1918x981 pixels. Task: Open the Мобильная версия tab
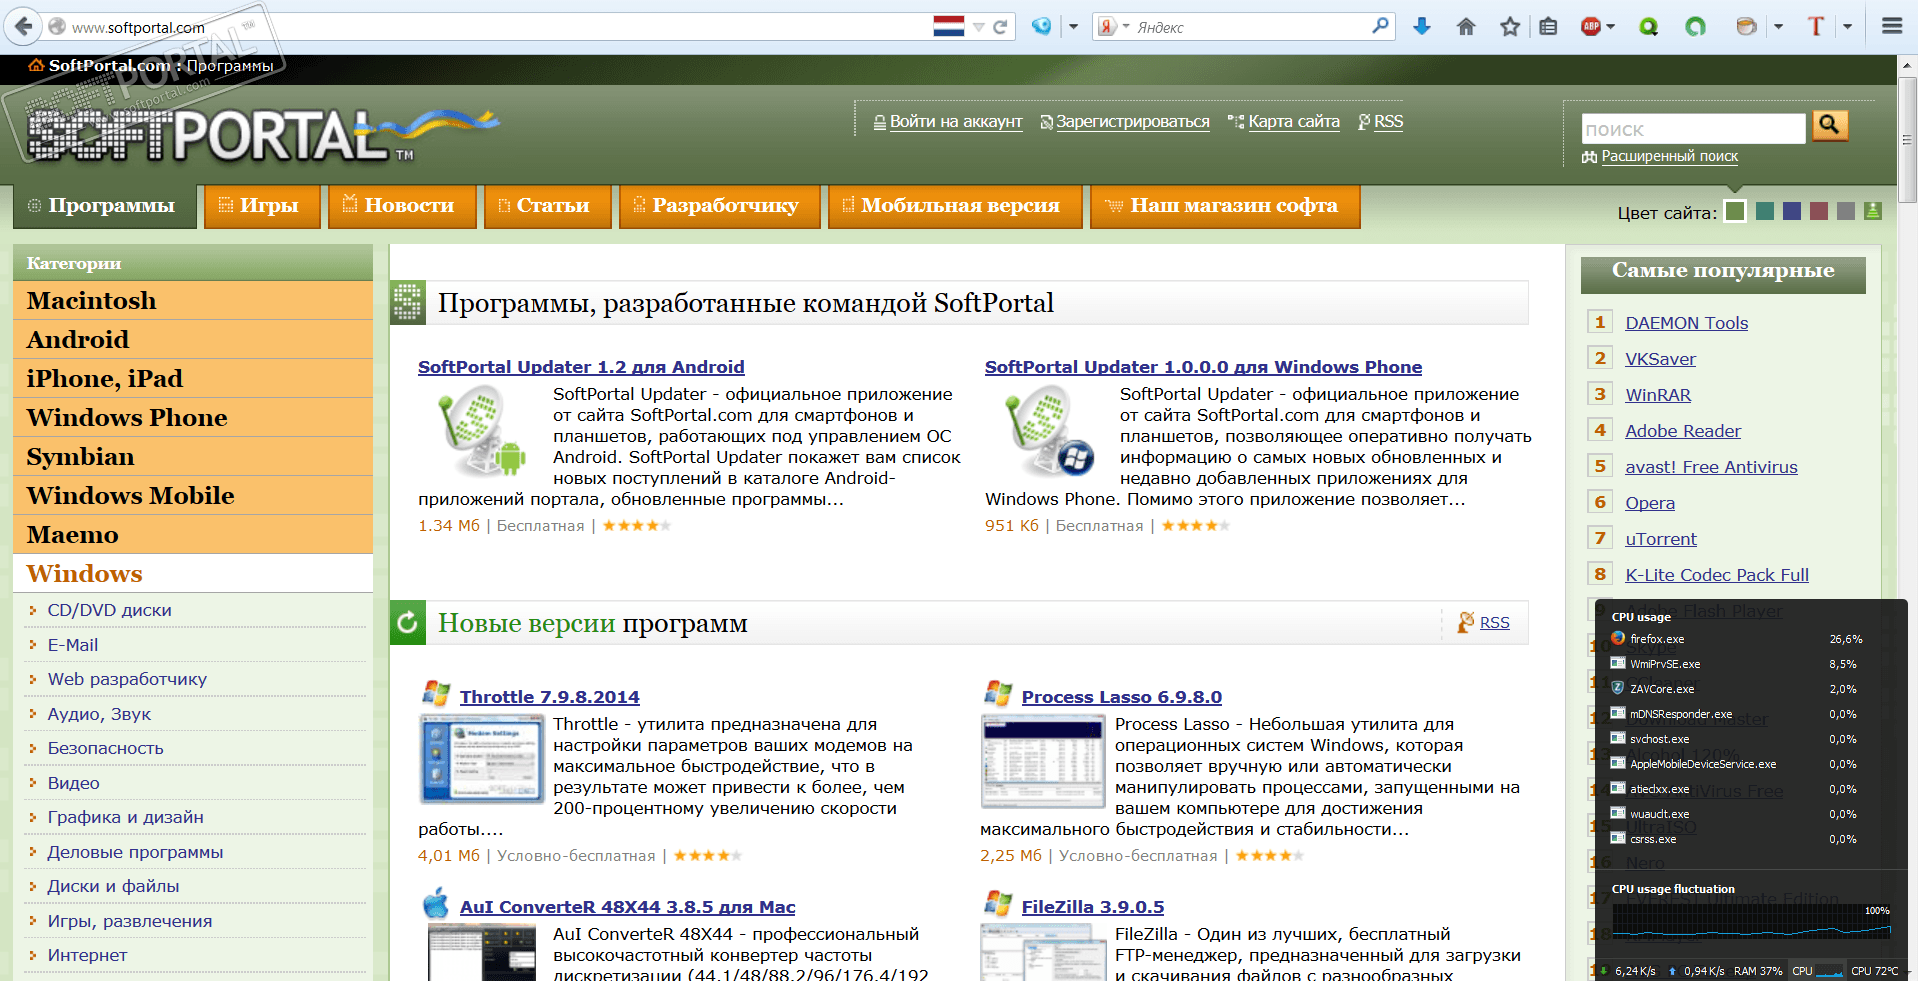(955, 206)
